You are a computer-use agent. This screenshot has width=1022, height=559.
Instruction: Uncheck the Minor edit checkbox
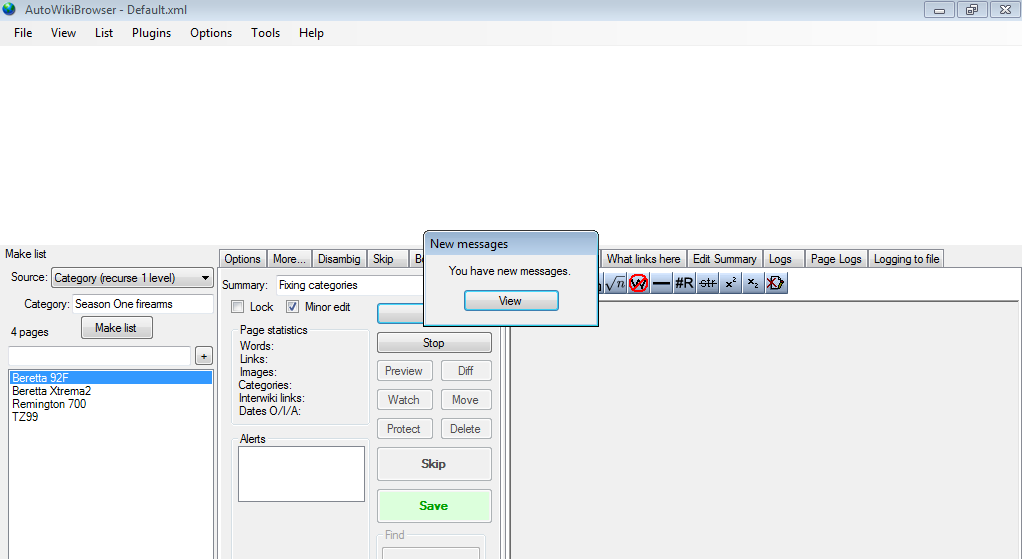click(293, 307)
